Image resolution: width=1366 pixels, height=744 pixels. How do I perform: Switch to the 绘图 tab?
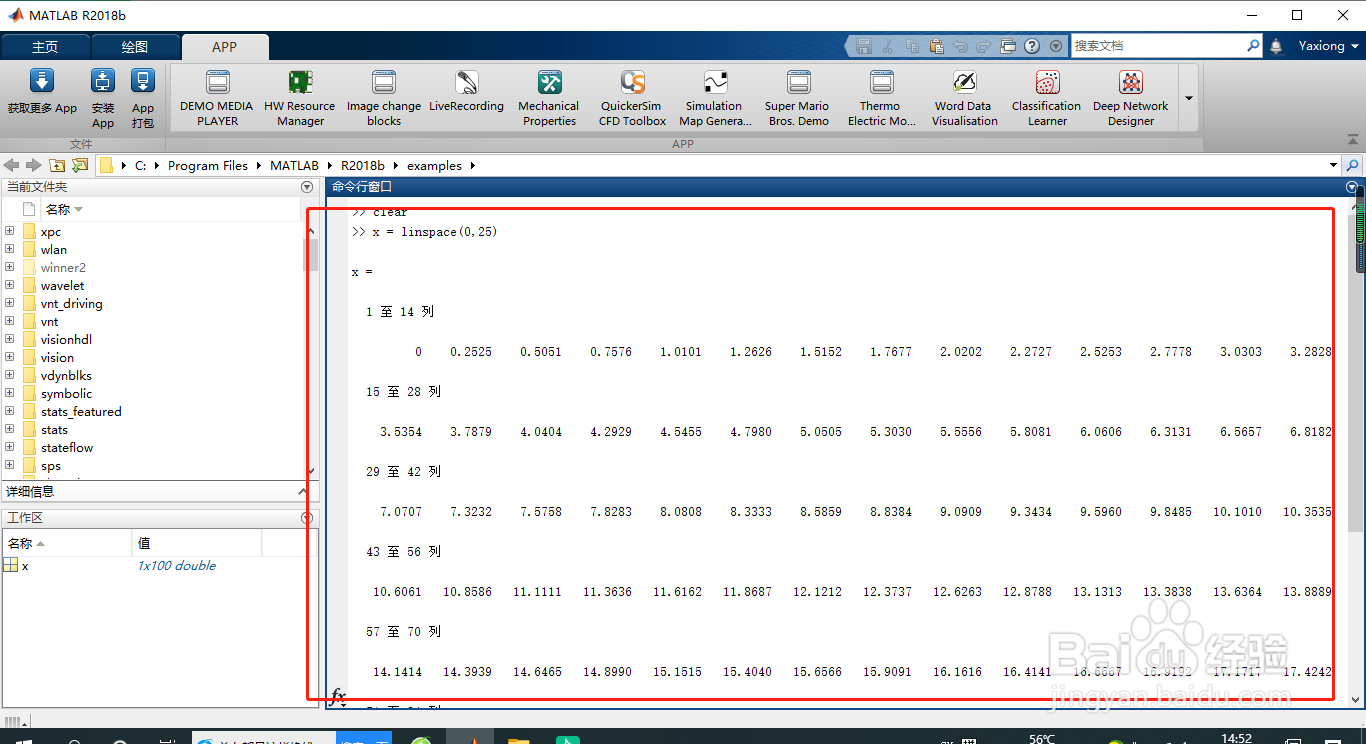pyautogui.click(x=135, y=47)
